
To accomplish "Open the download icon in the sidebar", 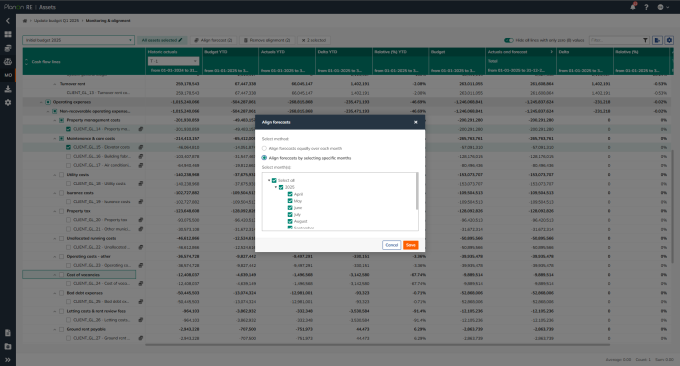I will (8, 89).
